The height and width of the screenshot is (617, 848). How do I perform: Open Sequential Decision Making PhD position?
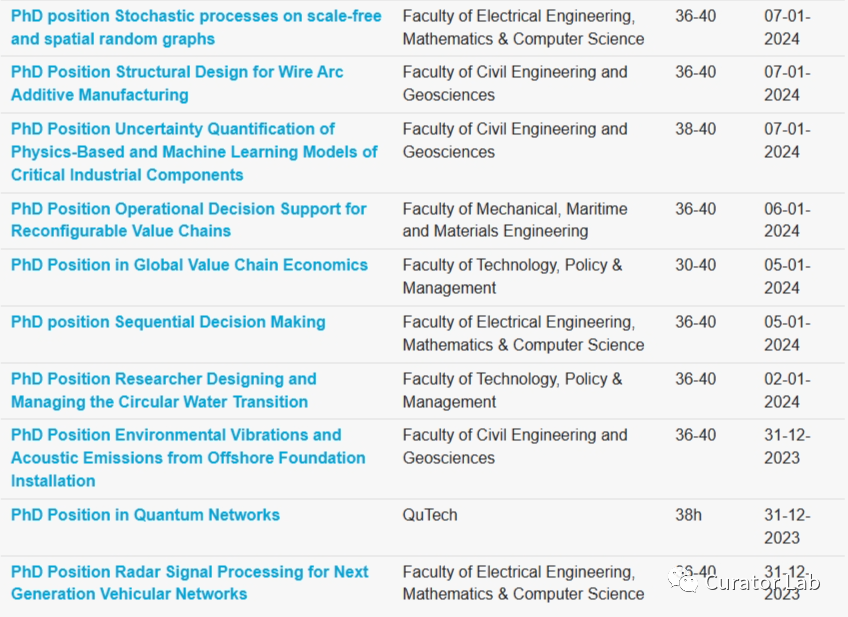point(168,322)
